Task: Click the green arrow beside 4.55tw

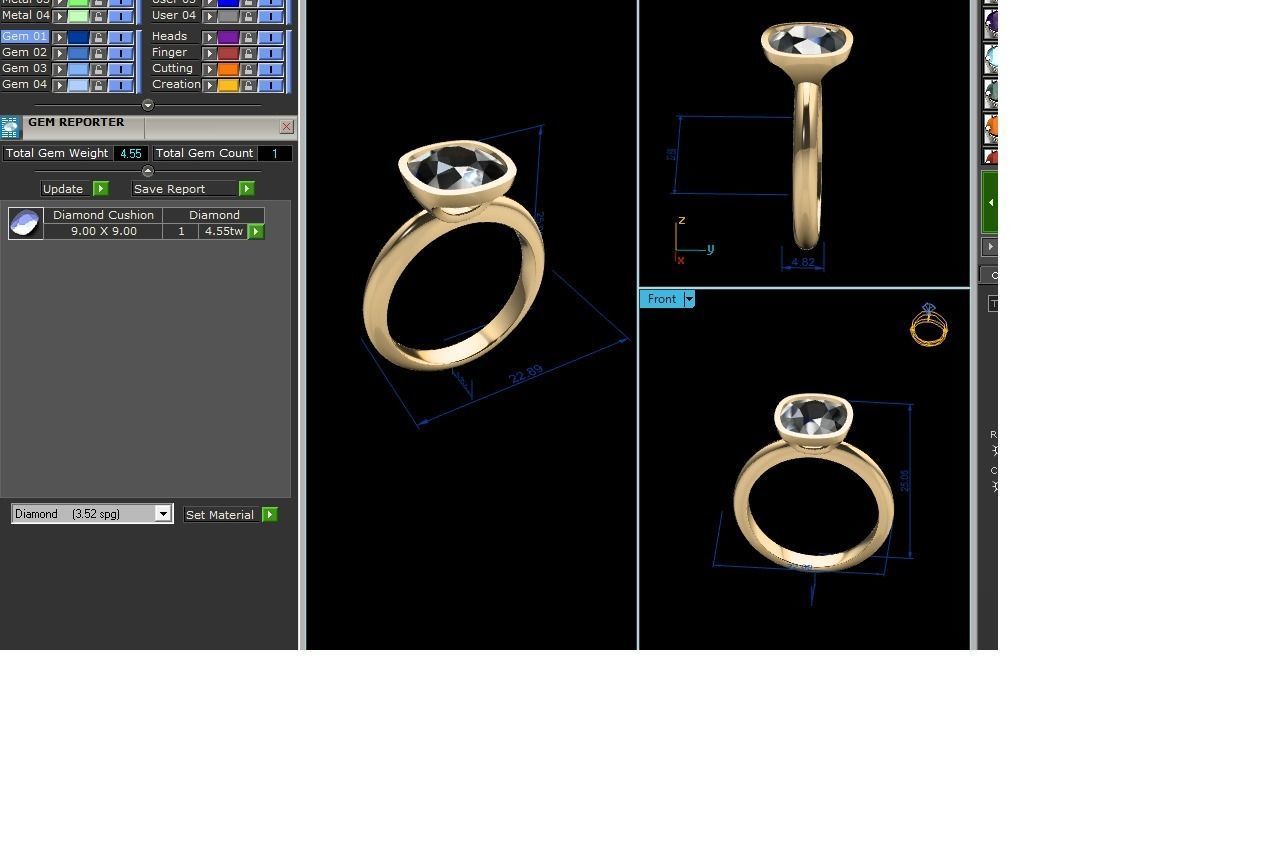Action: pos(256,231)
